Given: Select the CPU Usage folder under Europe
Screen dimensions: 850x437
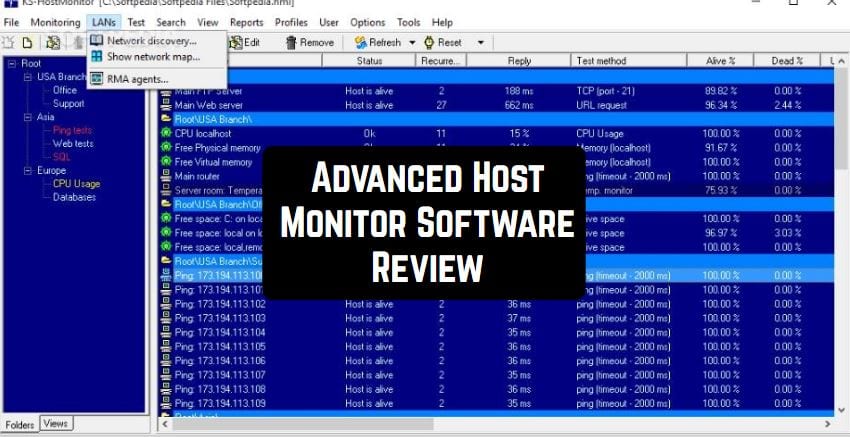Looking at the screenshot, I should tap(76, 184).
